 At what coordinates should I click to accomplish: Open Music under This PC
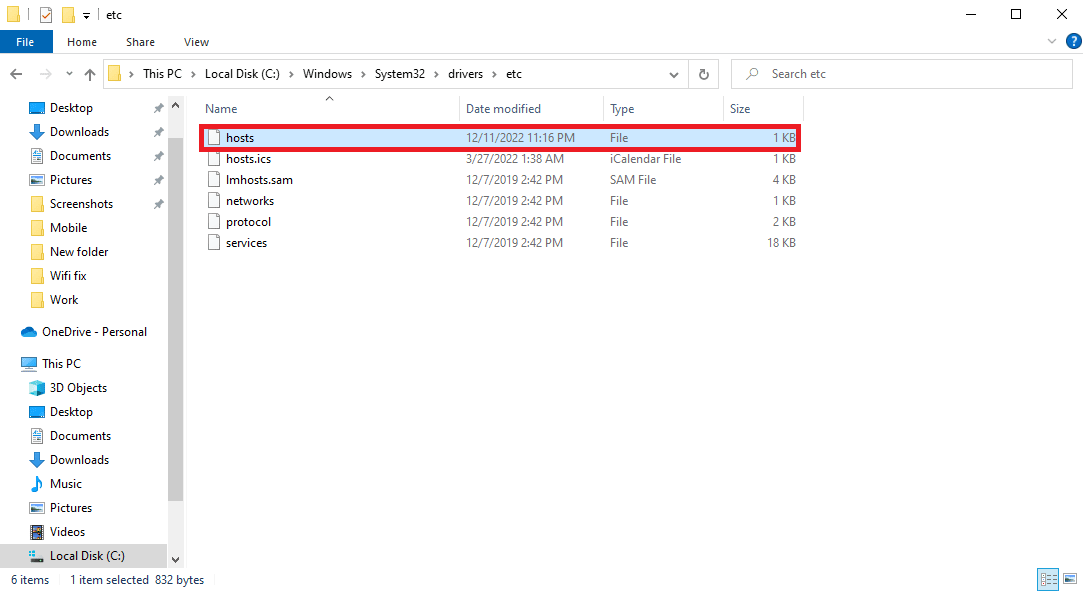pyautogui.click(x=66, y=484)
